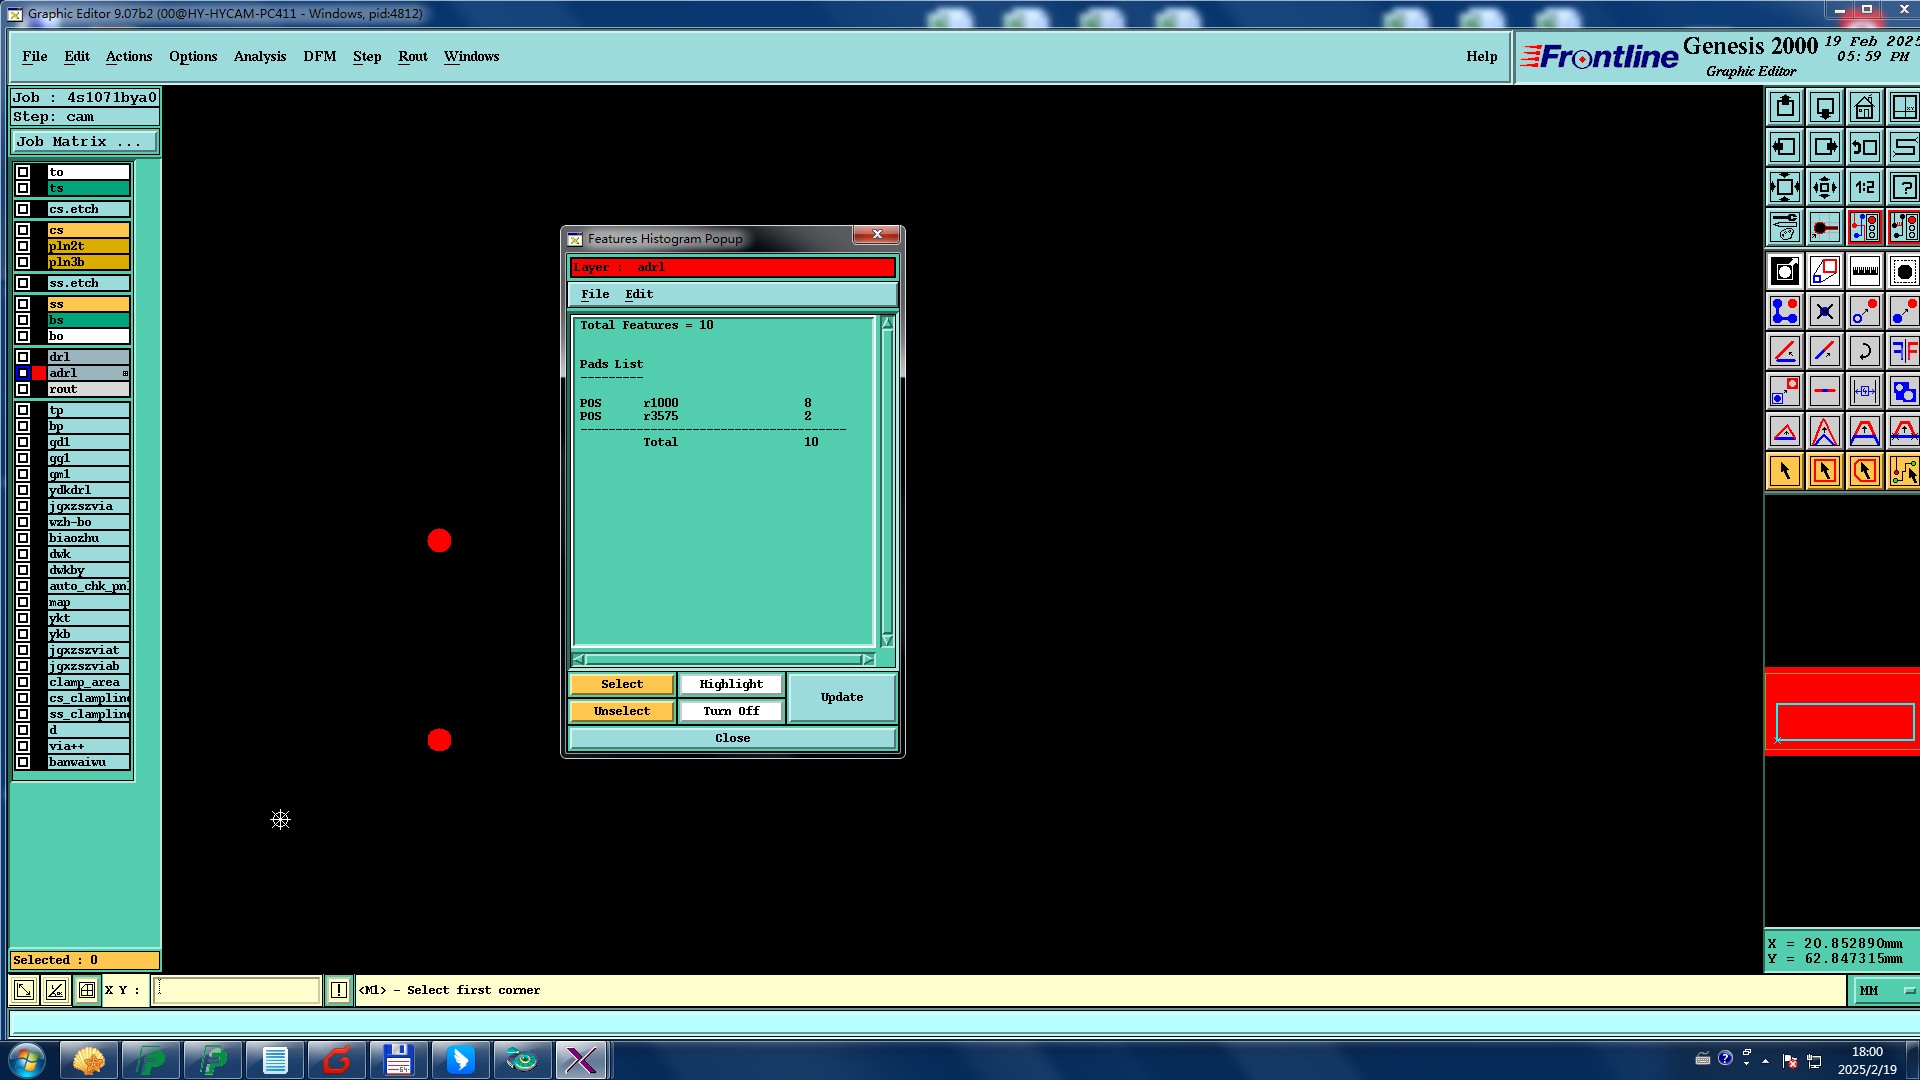Toggle the cs.etch layer checkbox
This screenshot has height=1080, width=1920.
pos(23,209)
